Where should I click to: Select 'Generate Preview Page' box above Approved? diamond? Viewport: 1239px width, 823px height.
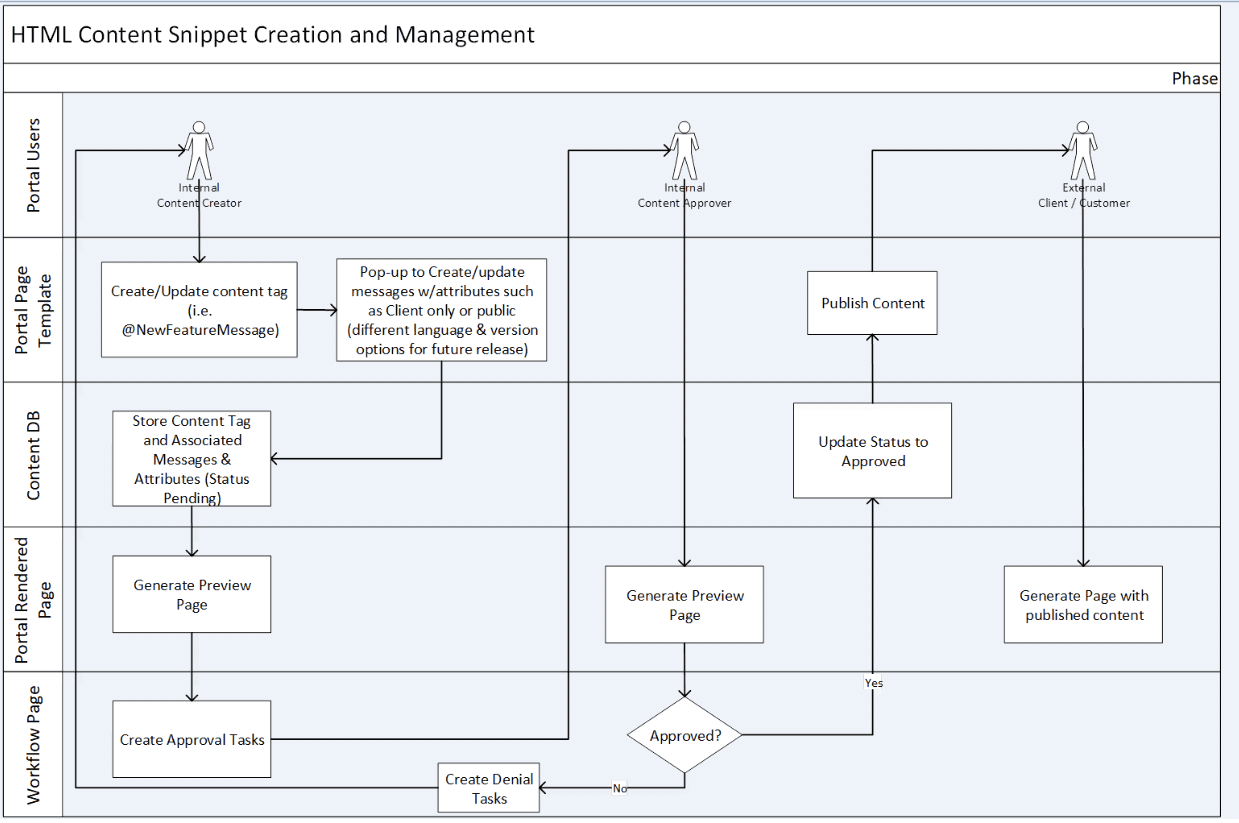[x=684, y=604]
